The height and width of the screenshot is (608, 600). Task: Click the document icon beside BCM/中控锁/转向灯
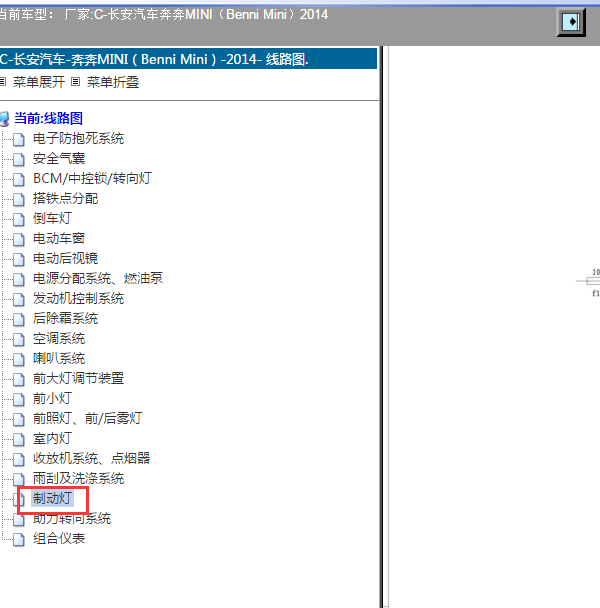(18, 179)
